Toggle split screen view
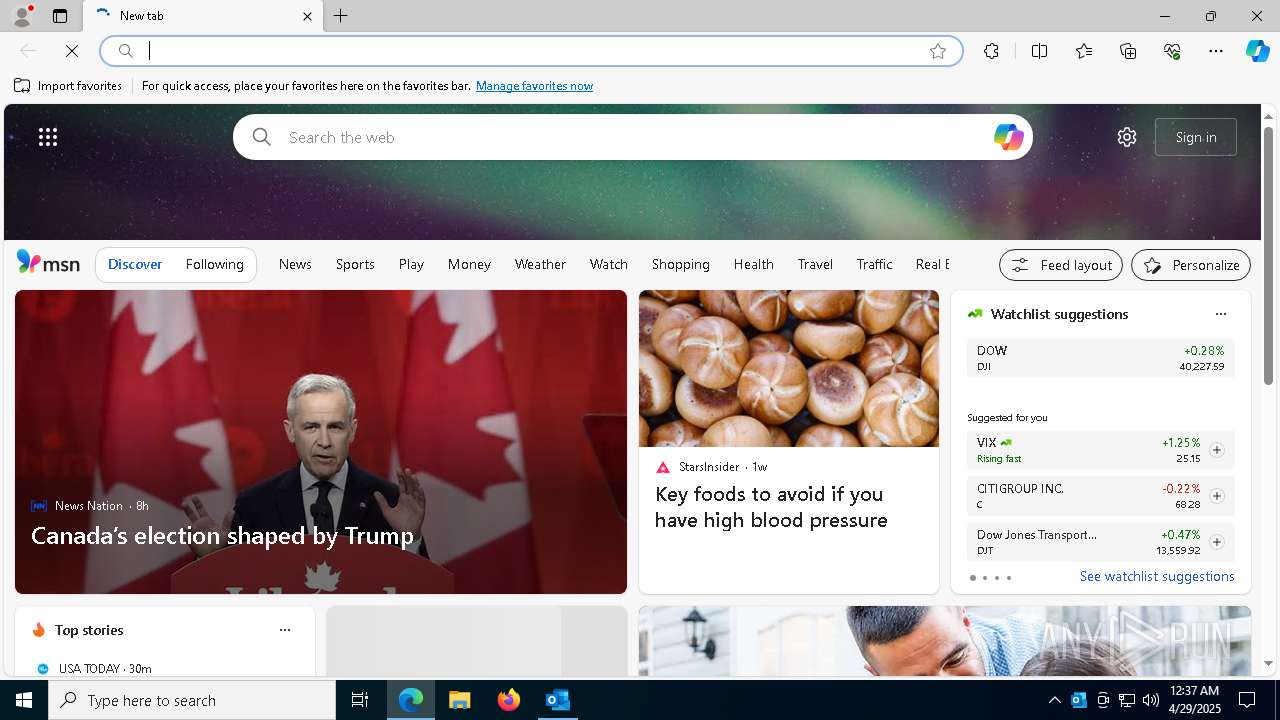The image size is (1280, 720). point(1039,51)
